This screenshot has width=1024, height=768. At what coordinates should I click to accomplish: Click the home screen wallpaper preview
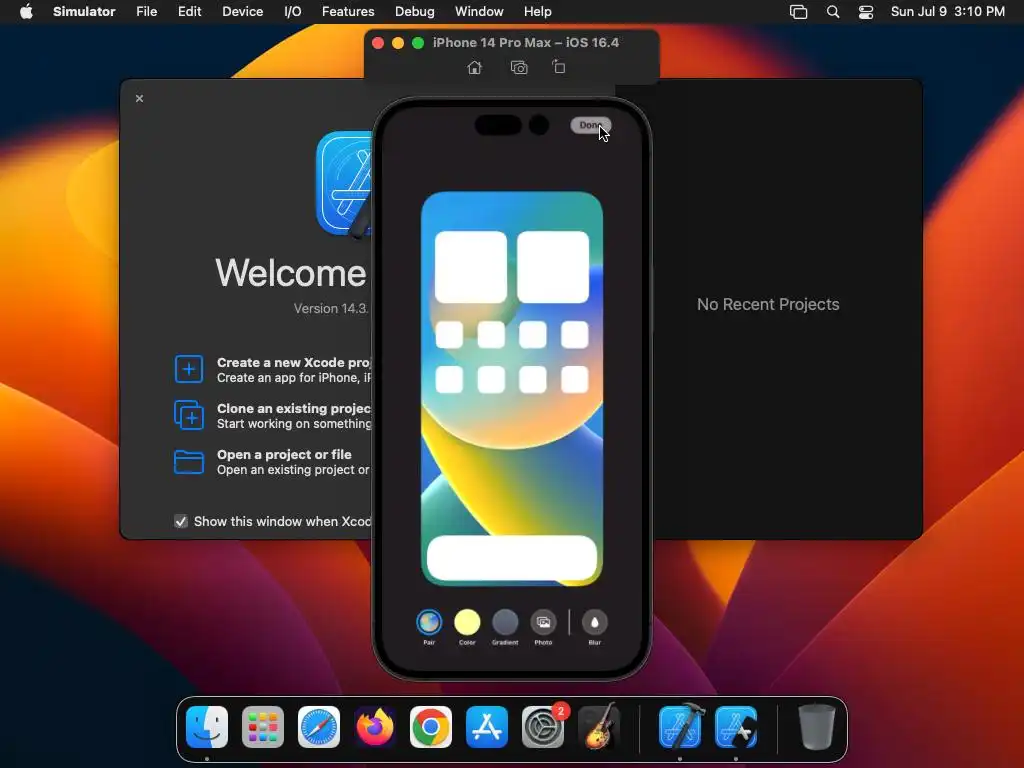(x=512, y=389)
